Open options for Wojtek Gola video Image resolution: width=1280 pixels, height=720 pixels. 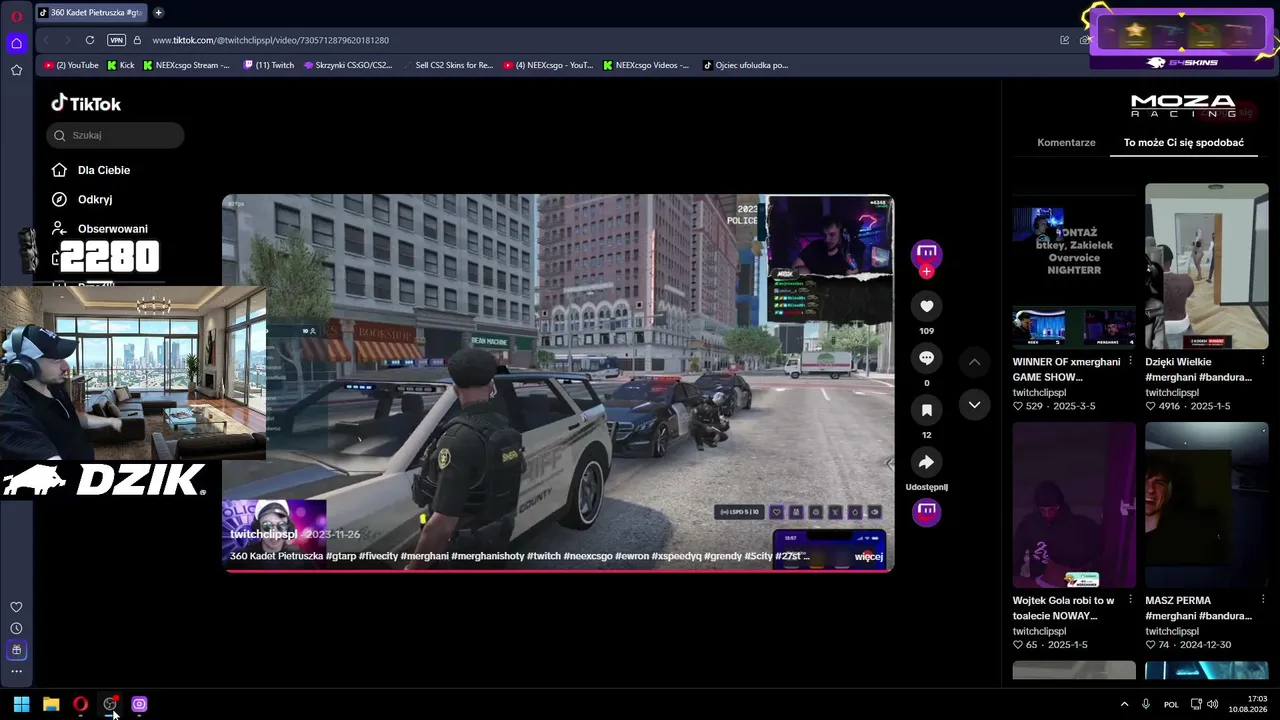pos(1130,600)
